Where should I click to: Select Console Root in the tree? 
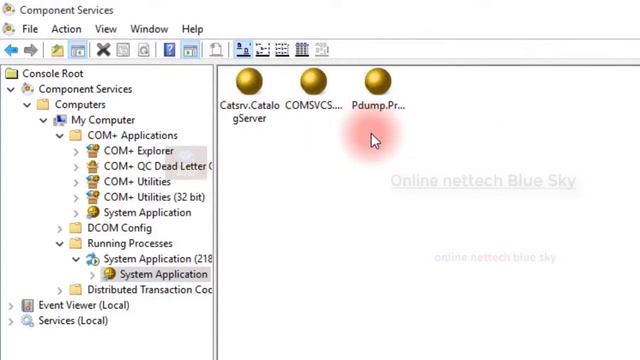[x=53, y=73]
